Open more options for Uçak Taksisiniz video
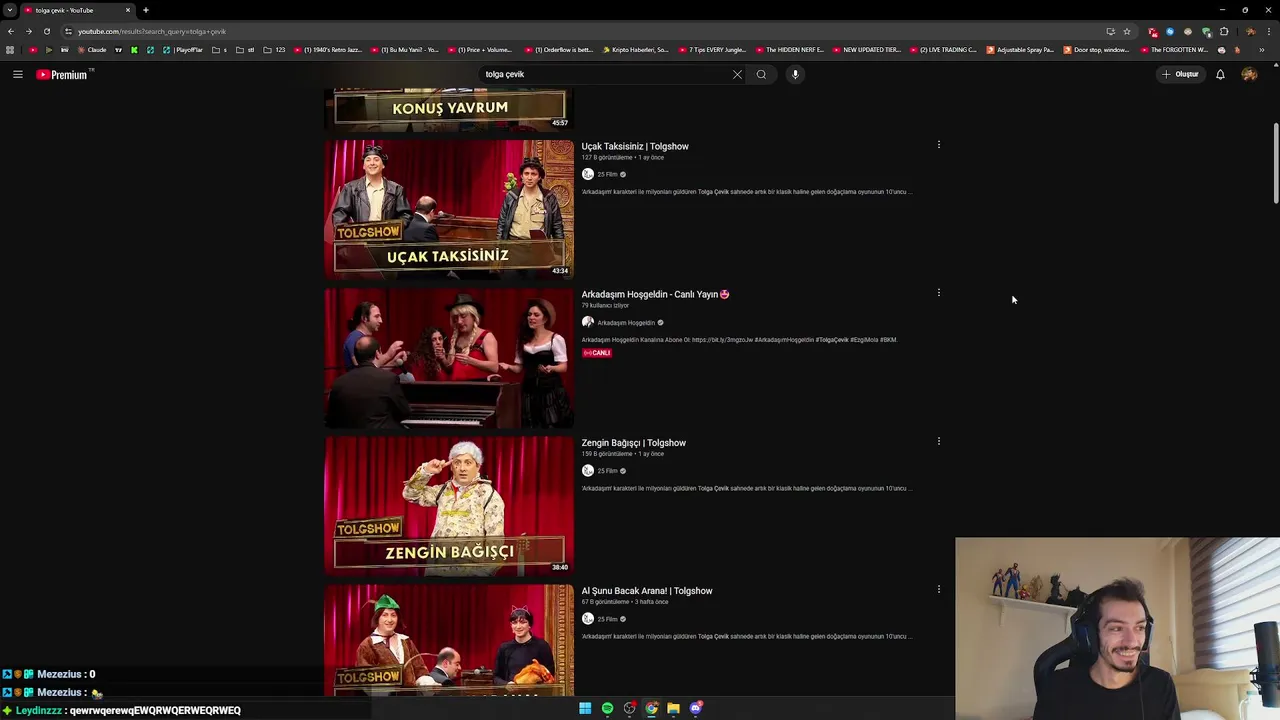 (x=938, y=145)
